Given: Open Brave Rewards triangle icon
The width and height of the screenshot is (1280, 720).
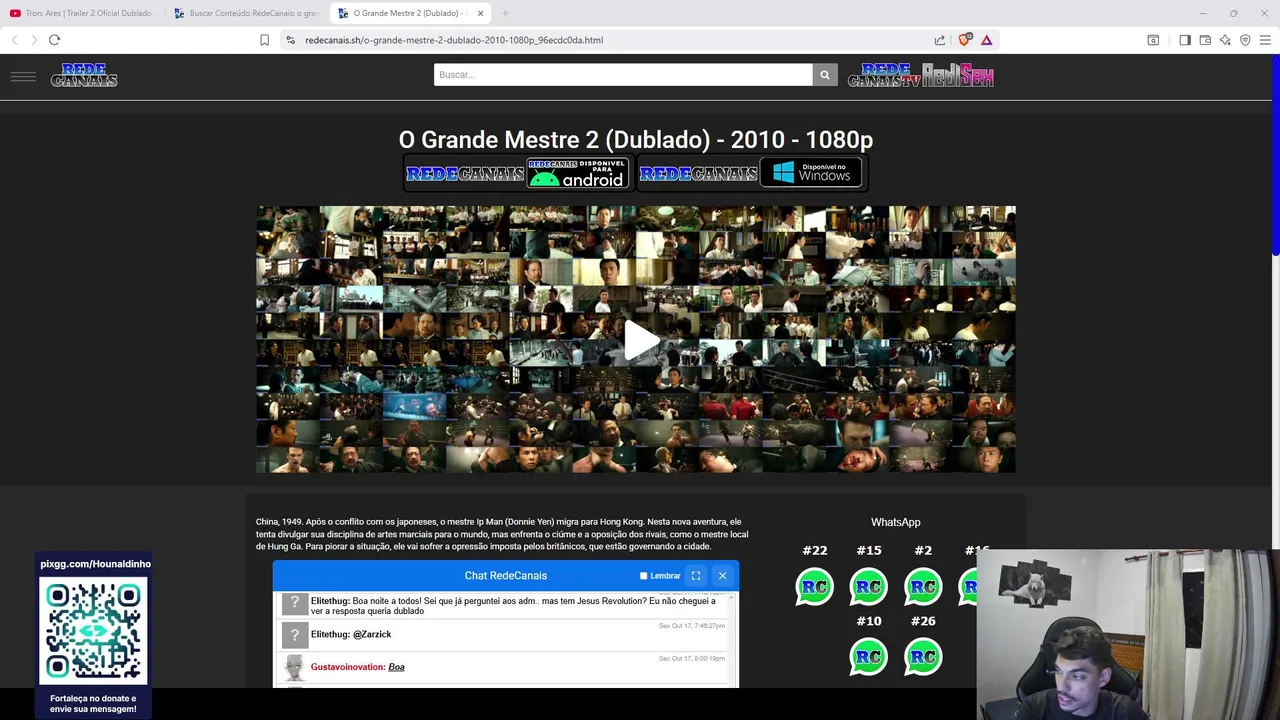Looking at the screenshot, I should [x=986, y=40].
